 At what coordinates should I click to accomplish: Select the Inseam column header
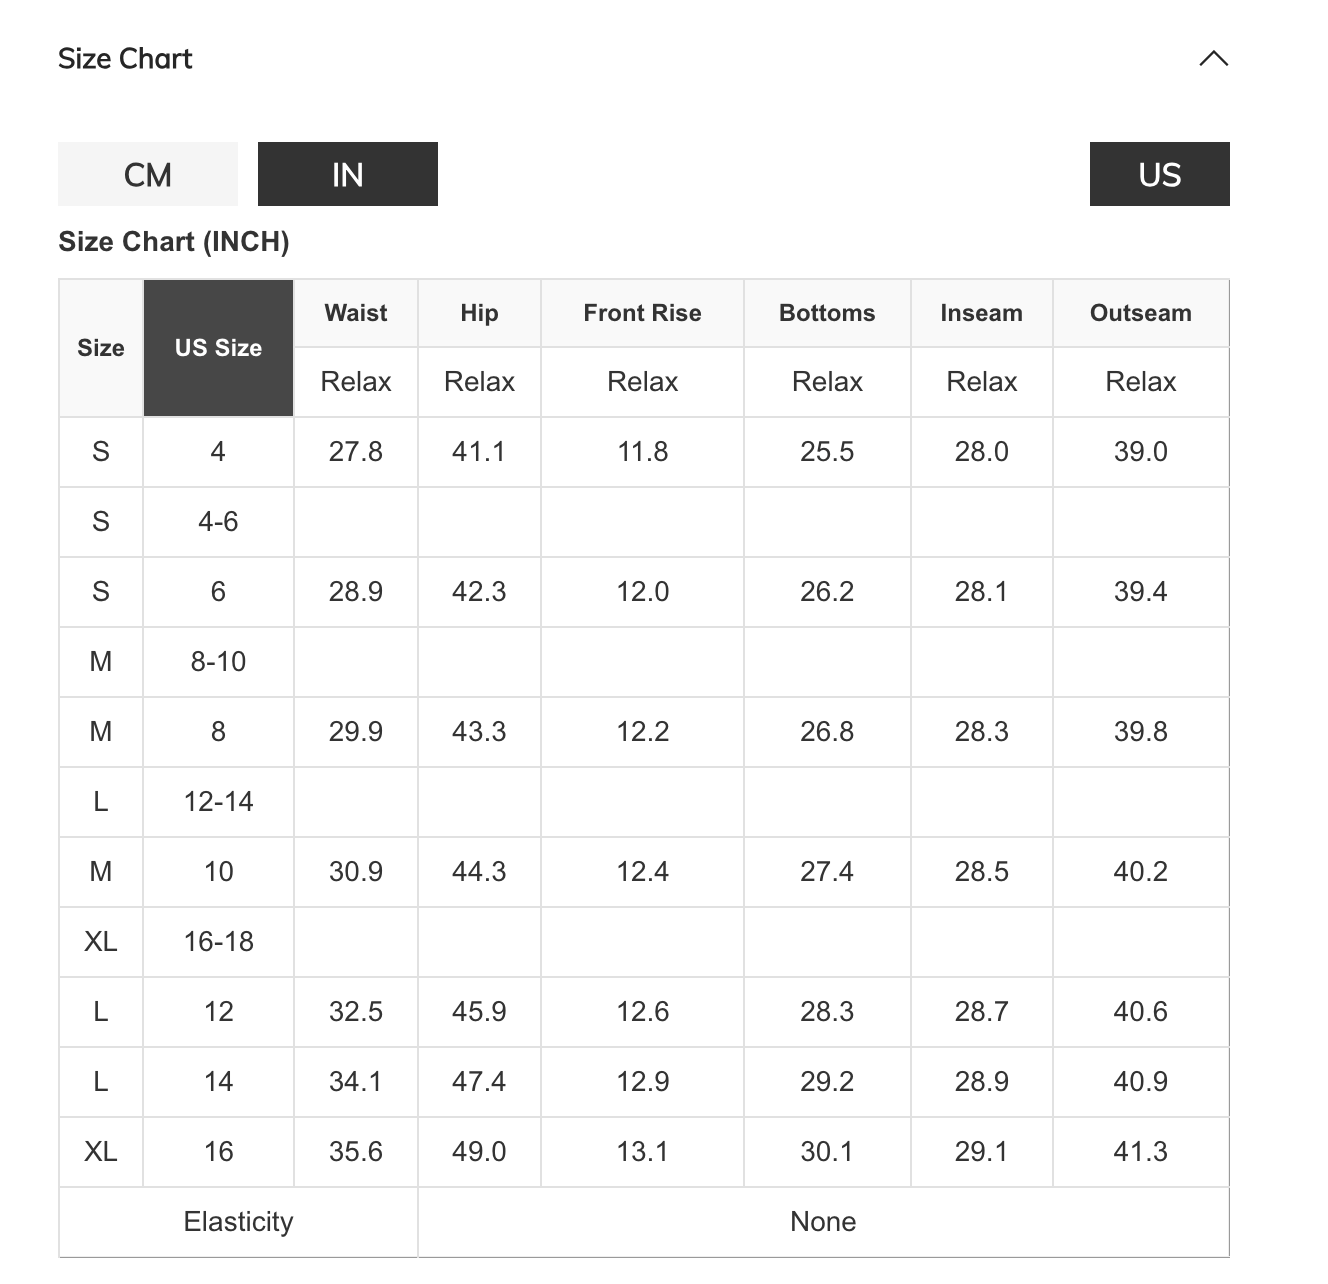tap(981, 313)
